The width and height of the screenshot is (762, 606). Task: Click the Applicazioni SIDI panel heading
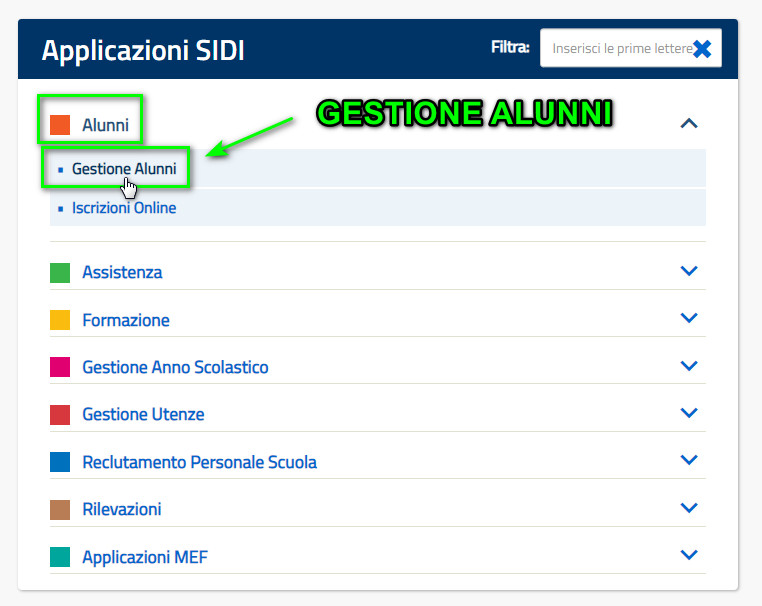[x=143, y=51]
